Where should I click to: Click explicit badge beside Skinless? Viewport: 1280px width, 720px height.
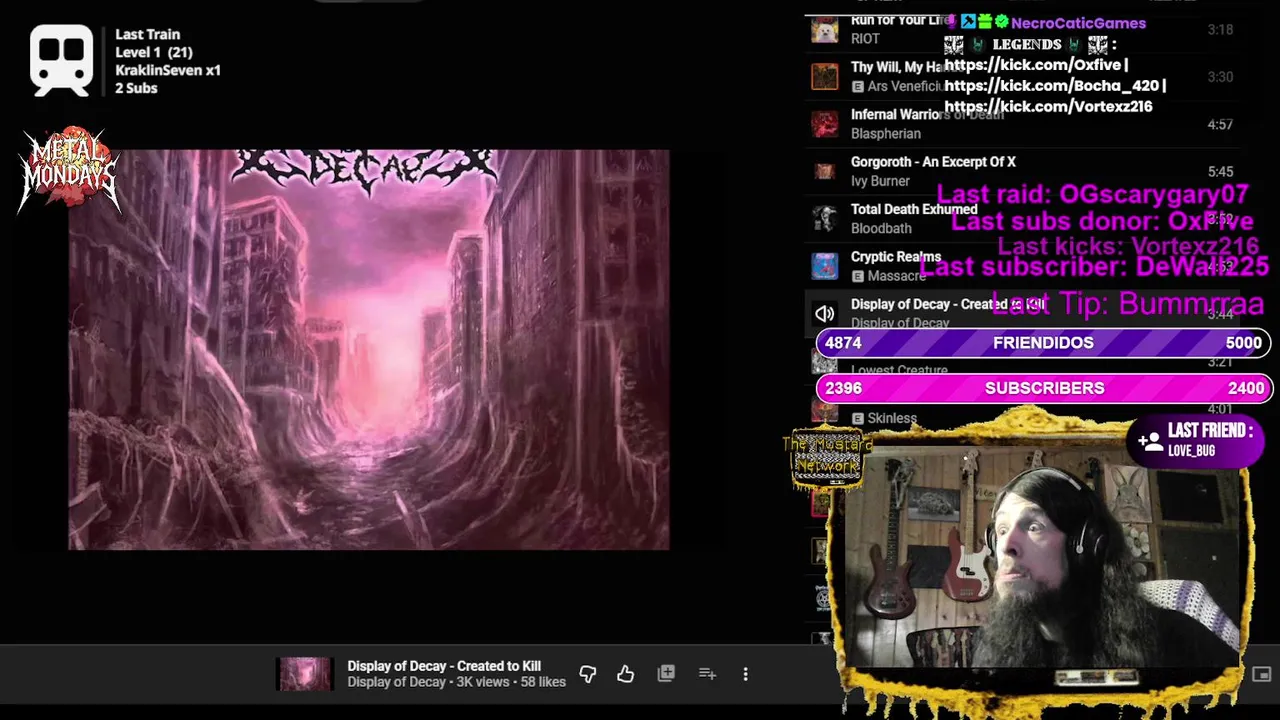[857, 419]
